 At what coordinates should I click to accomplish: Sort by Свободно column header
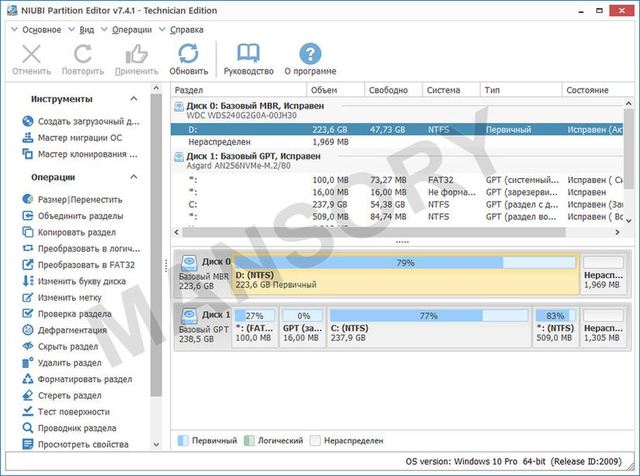[391, 90]
